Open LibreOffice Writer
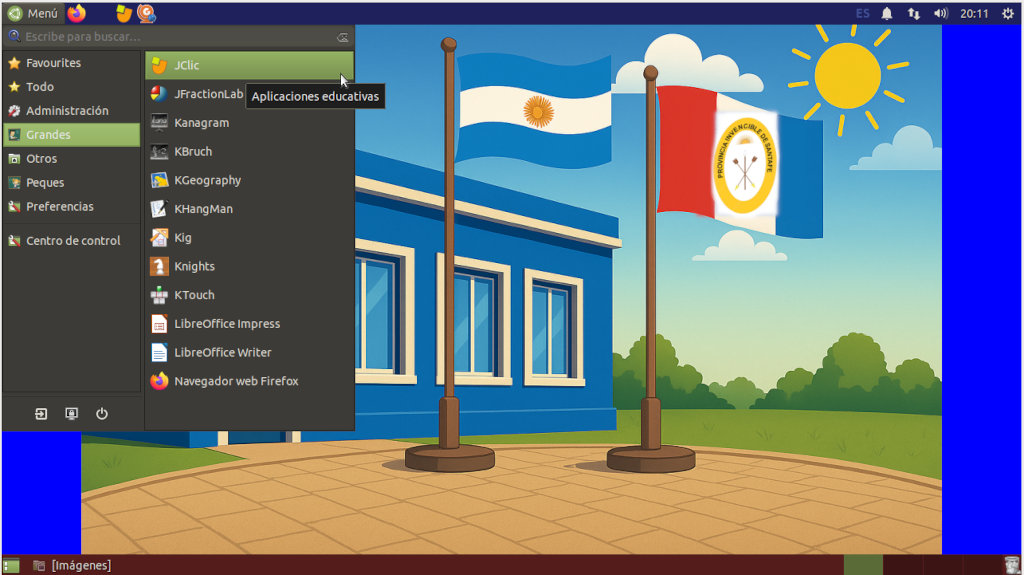Screen dimensions: 1024x575 pyautogui.click(x=221, y=353)
